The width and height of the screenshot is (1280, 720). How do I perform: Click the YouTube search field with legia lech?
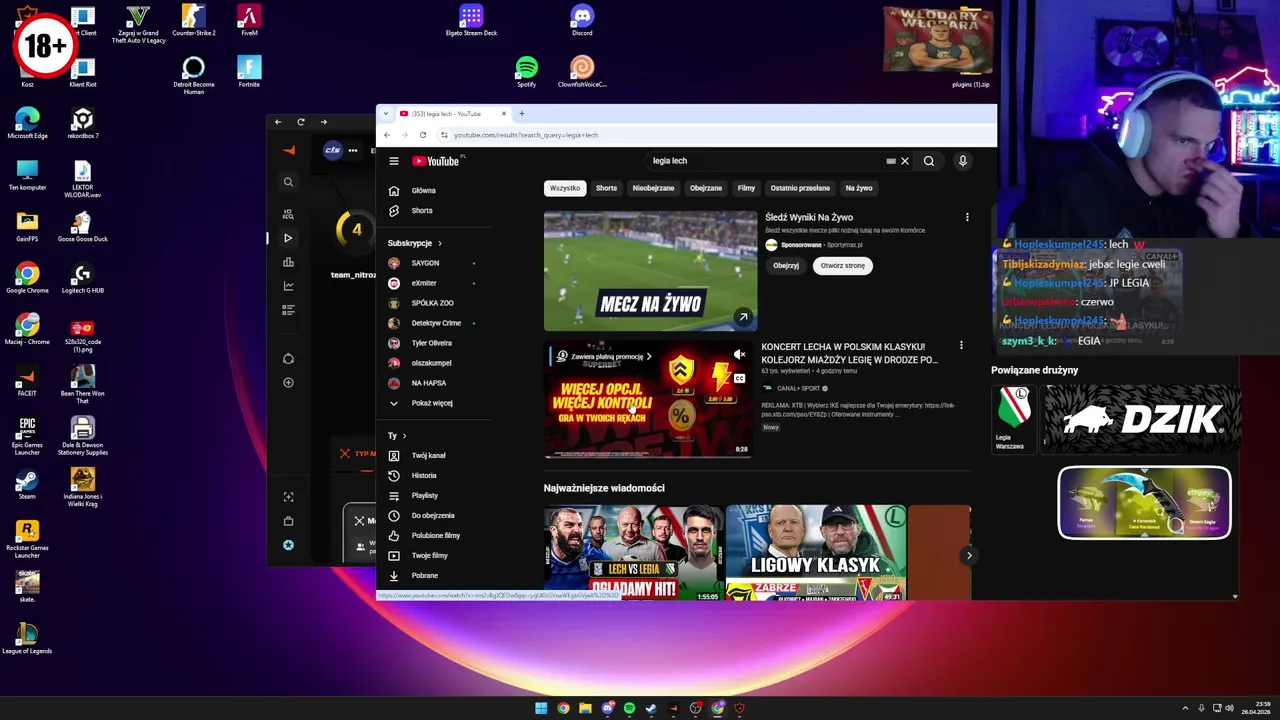pos(765,161)
